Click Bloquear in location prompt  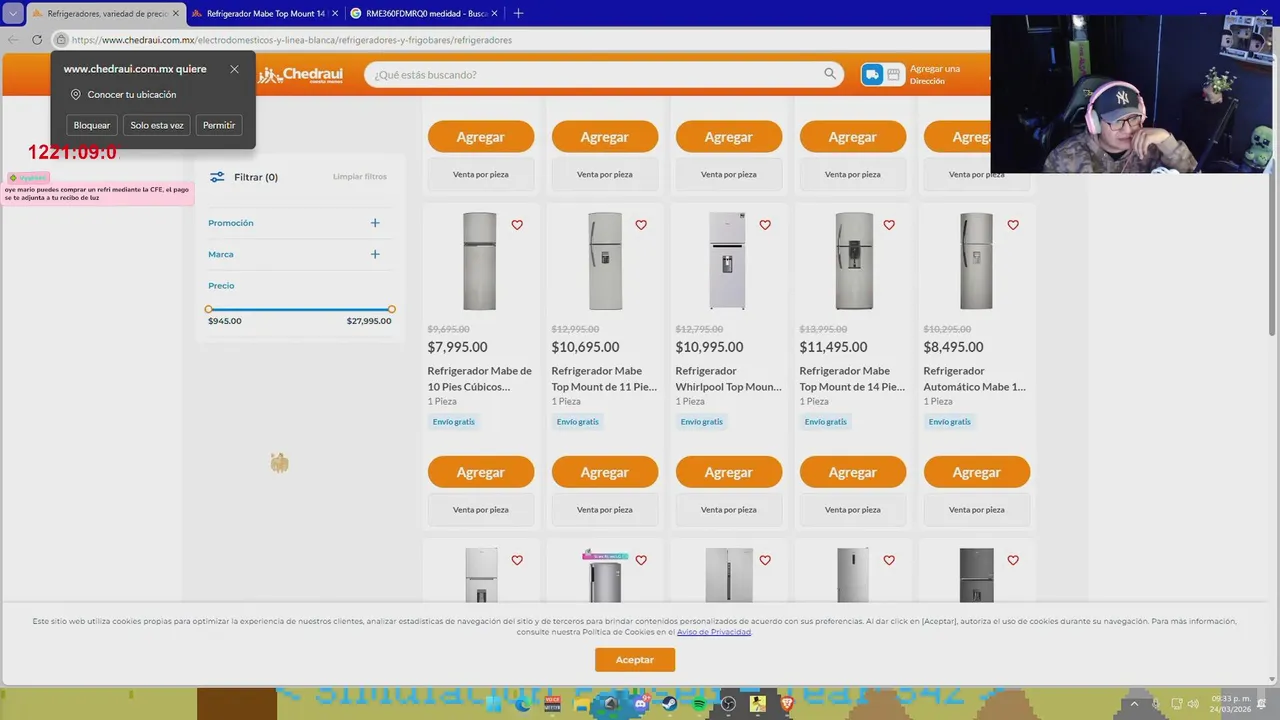point(92,125)
